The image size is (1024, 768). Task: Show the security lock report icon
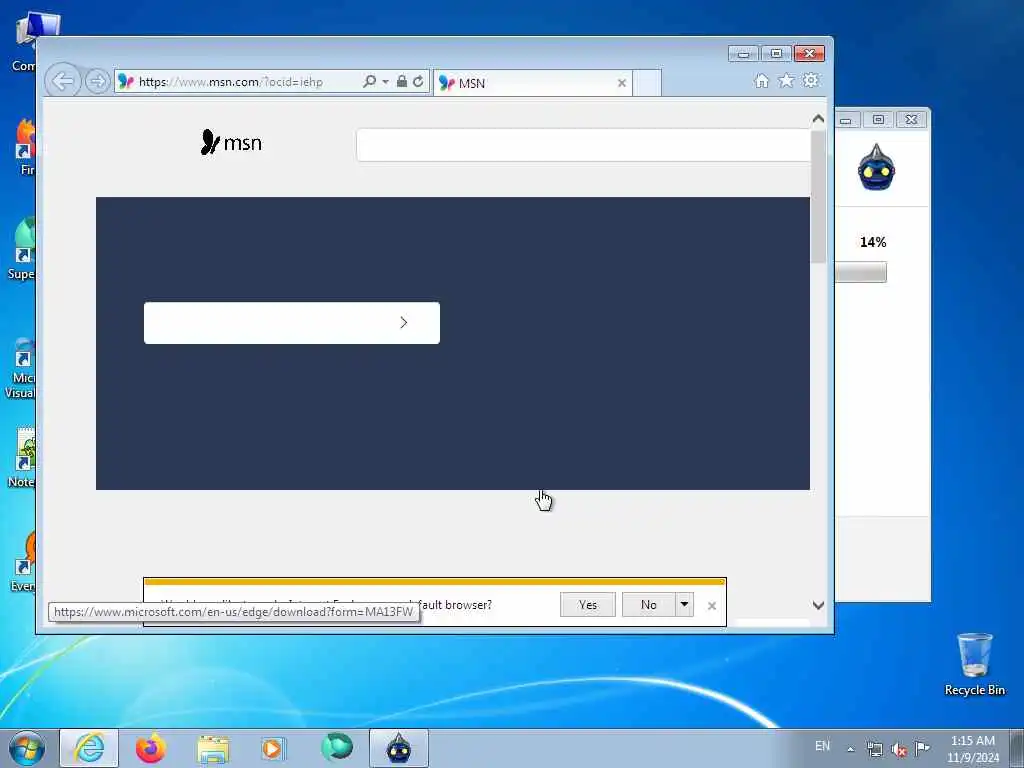(402, 82)
